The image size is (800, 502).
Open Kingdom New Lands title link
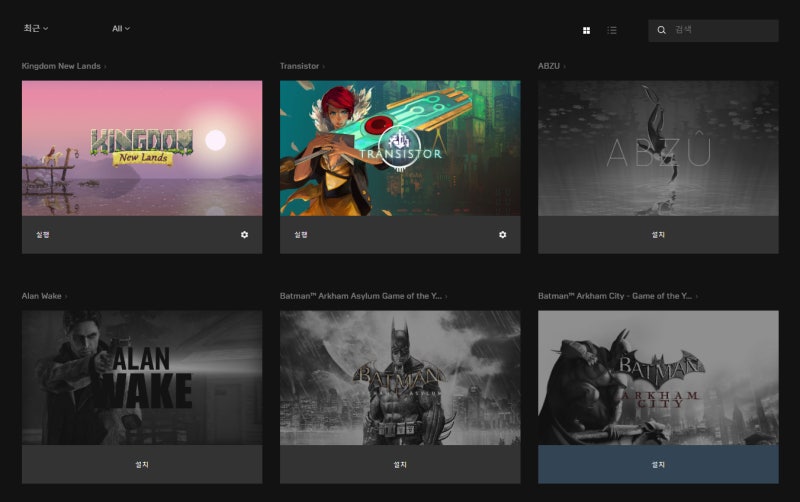point(64,66)
